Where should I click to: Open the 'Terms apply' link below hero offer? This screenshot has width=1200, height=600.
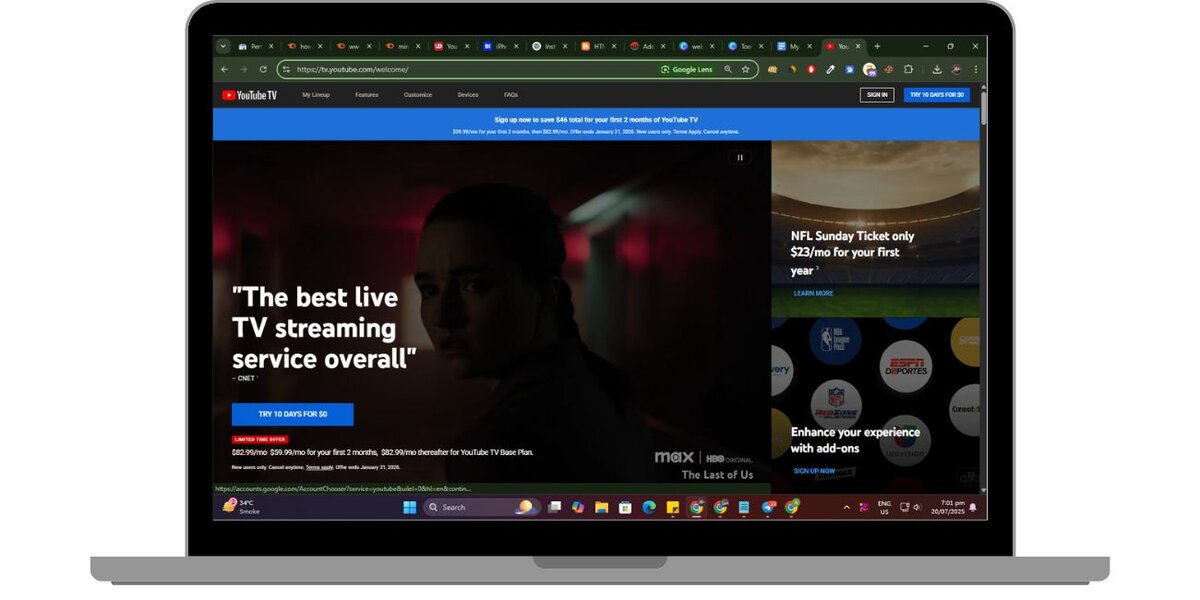pos(319,467)
